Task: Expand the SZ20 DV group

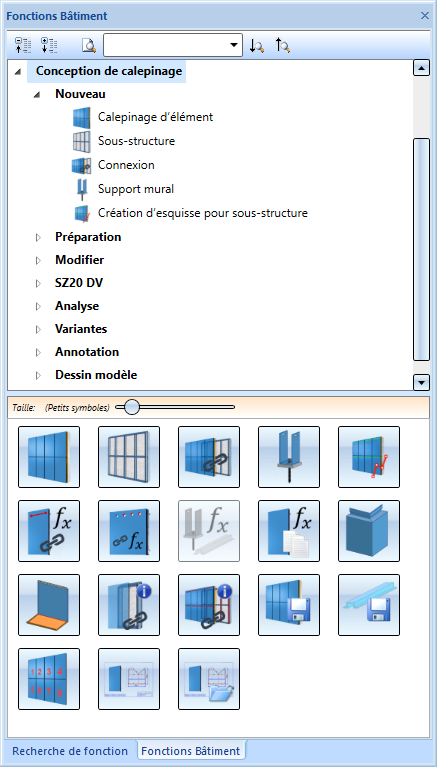Action: (39, 283)
